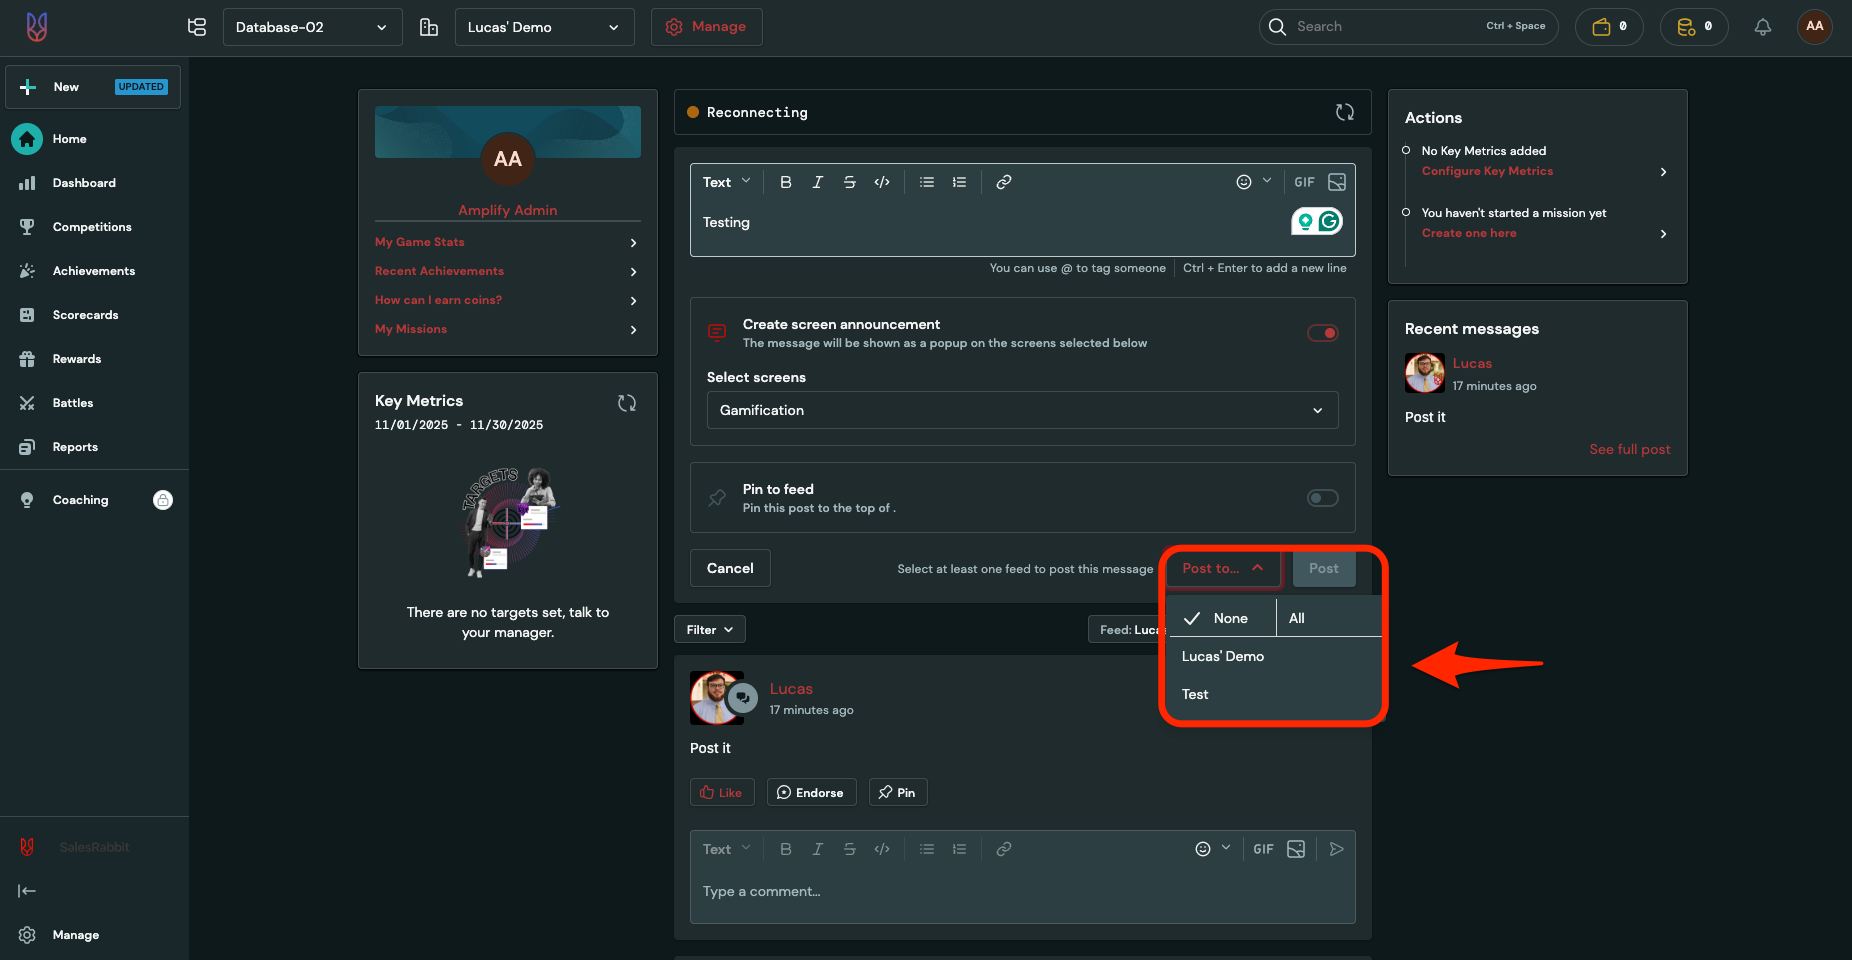Click the reconnect refresh icon
The width and height of the screenshot is (1852, 960).
[x=1344, y=112]
